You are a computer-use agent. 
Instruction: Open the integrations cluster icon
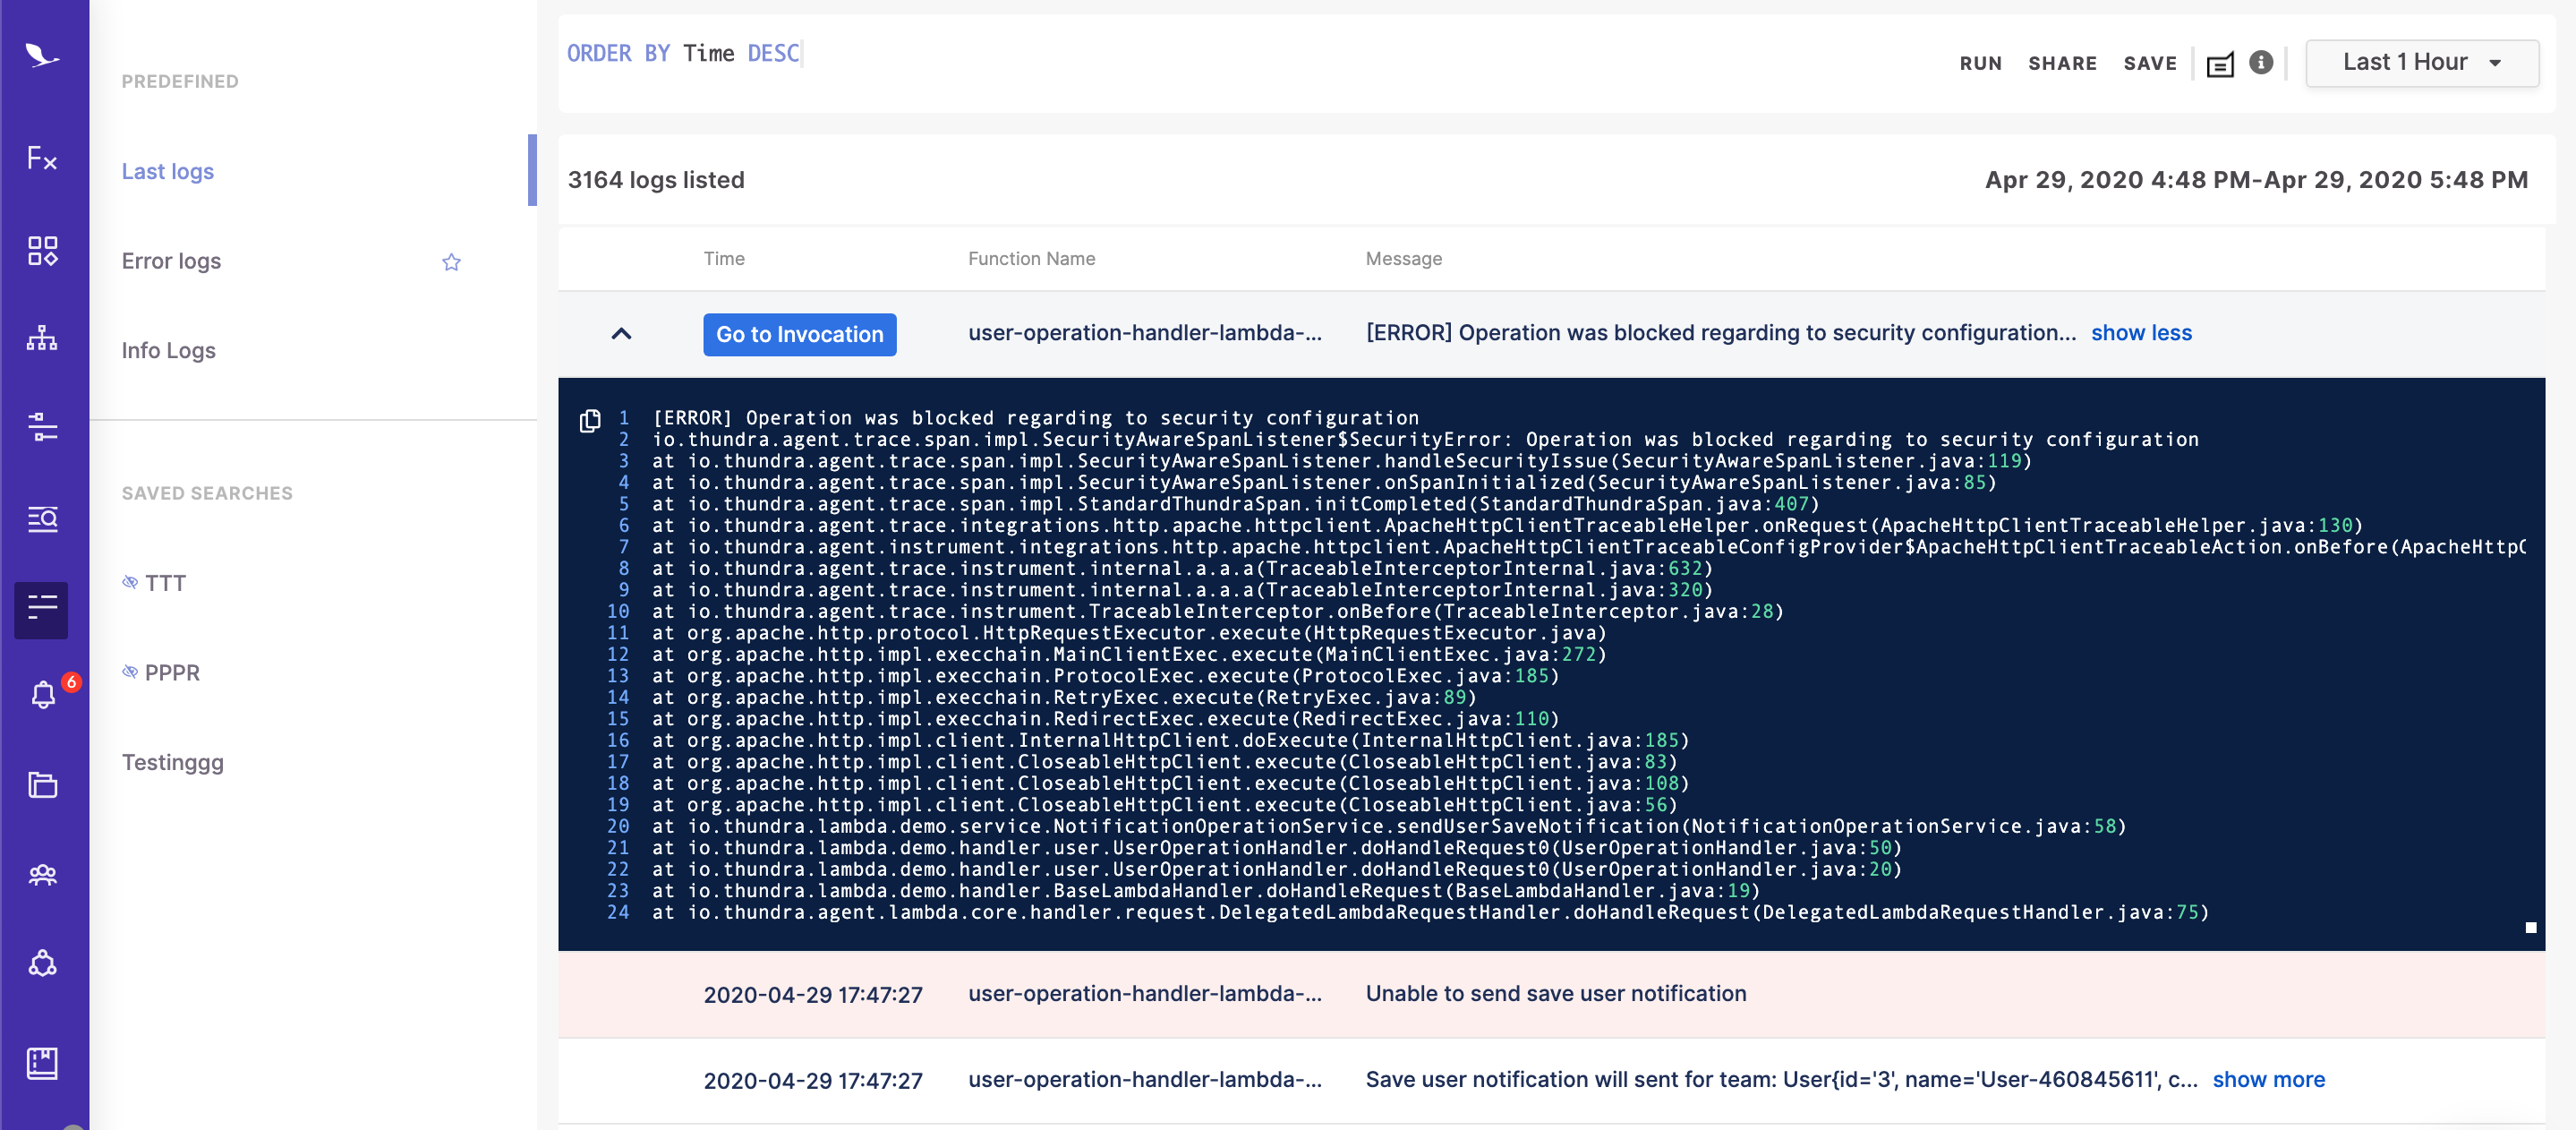42,963
